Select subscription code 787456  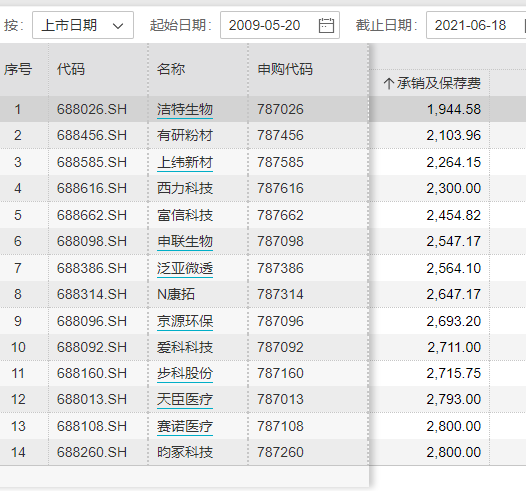coord(280,135)
